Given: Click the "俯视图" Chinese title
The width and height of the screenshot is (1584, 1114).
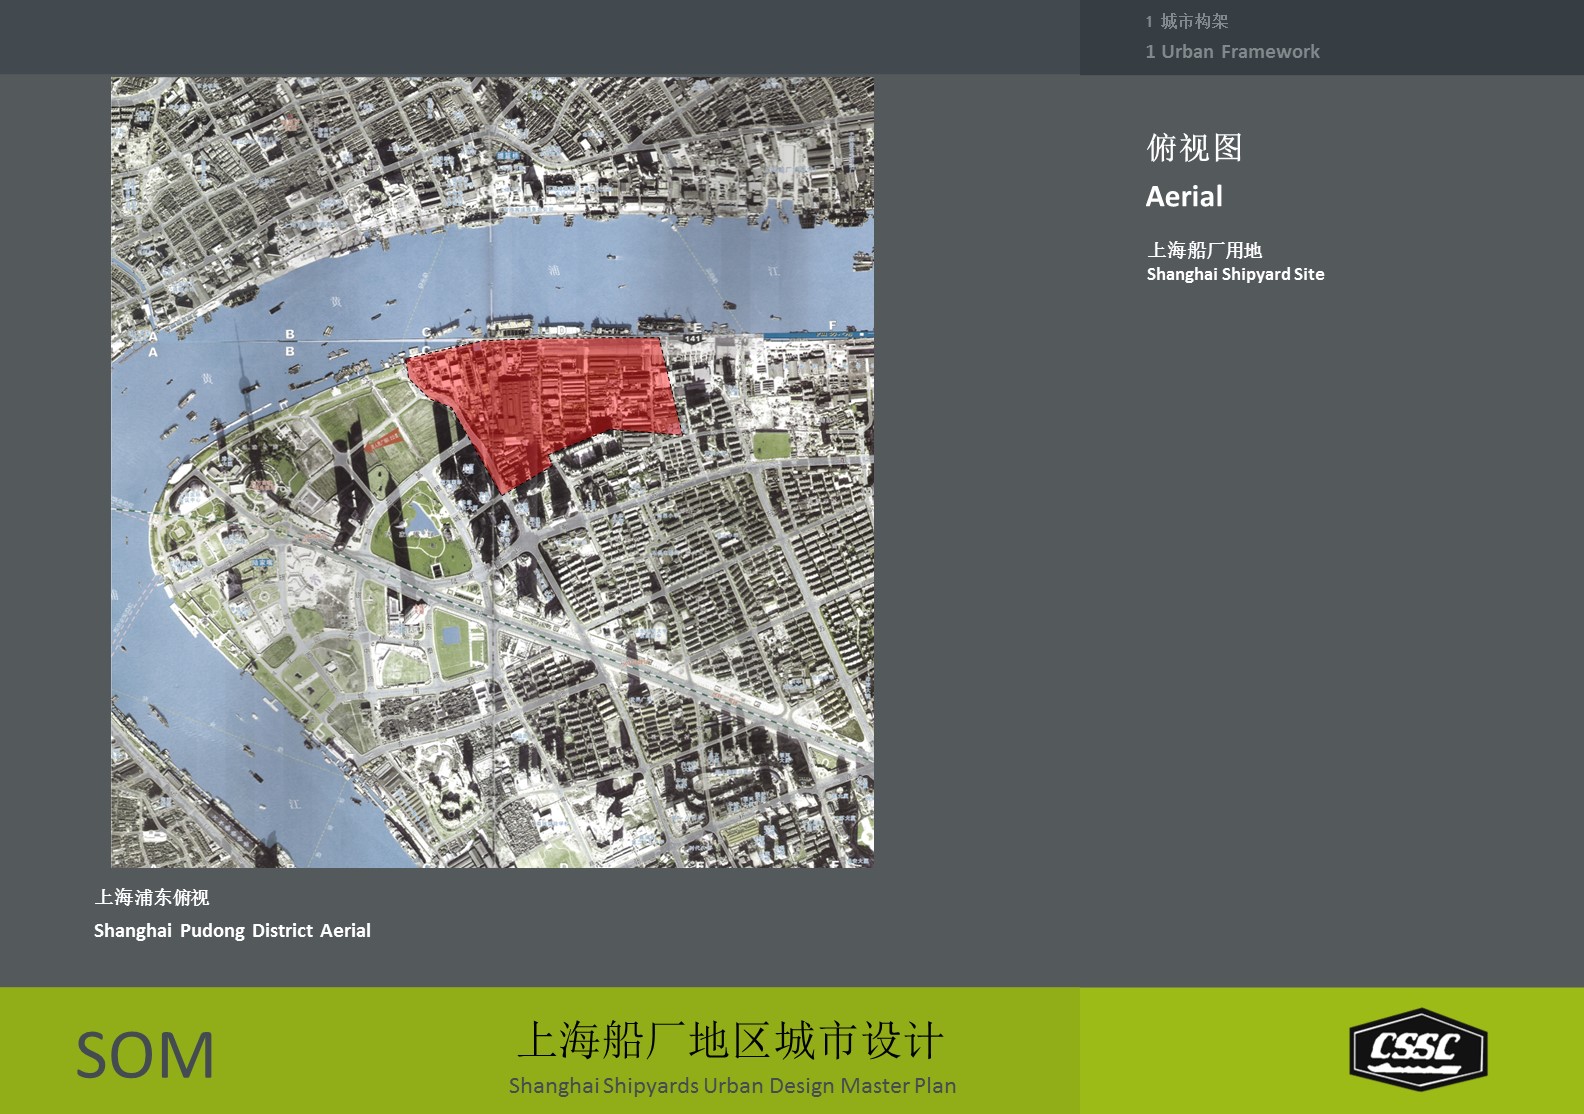Looking at the screenshot, I should coord(1194,148).
